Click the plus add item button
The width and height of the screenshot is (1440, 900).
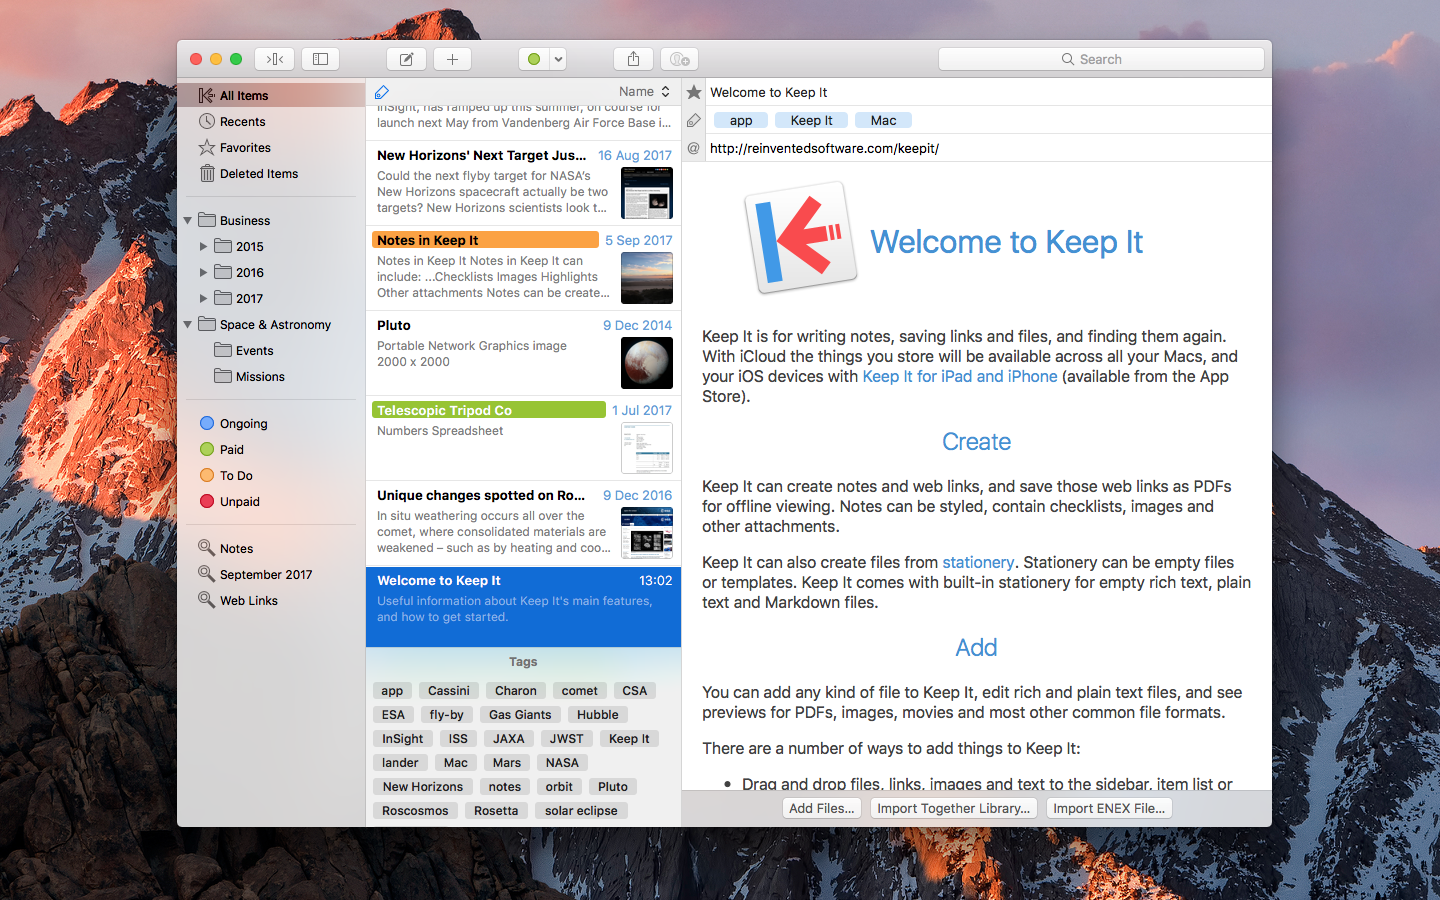[x=452, y=59]
